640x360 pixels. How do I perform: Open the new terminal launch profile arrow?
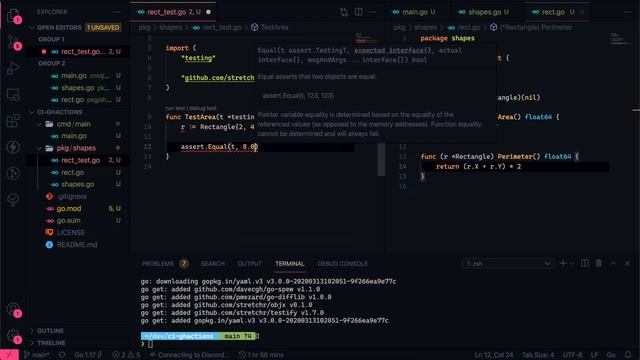pos(572,264)
